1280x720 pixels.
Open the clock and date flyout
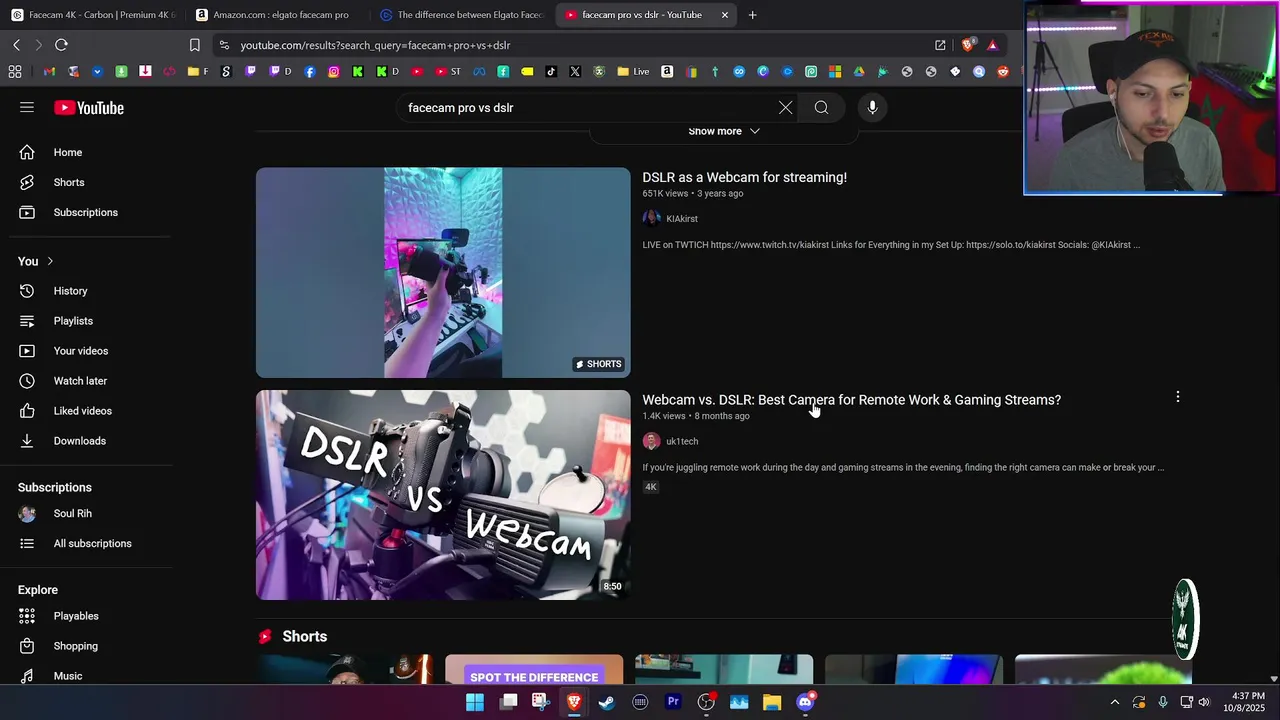click(1243, 702)
